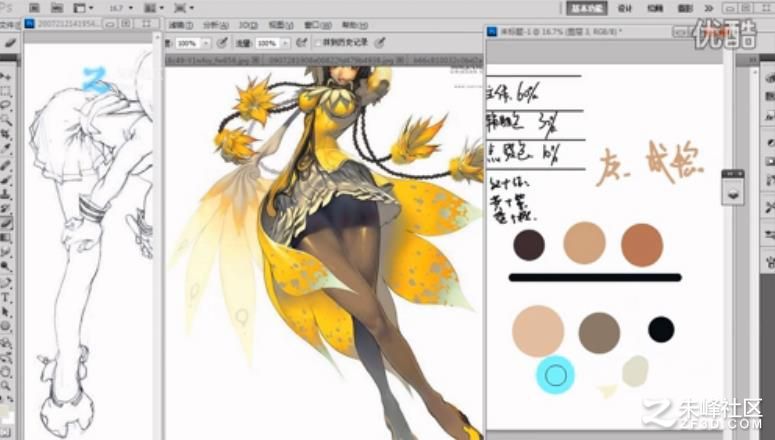Open the 滤镜 menu

(180, 25)
